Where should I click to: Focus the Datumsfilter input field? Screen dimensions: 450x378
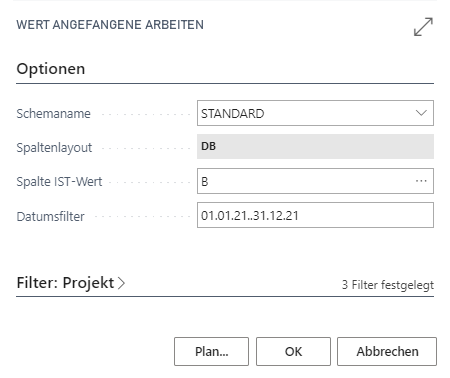(315, 215)
